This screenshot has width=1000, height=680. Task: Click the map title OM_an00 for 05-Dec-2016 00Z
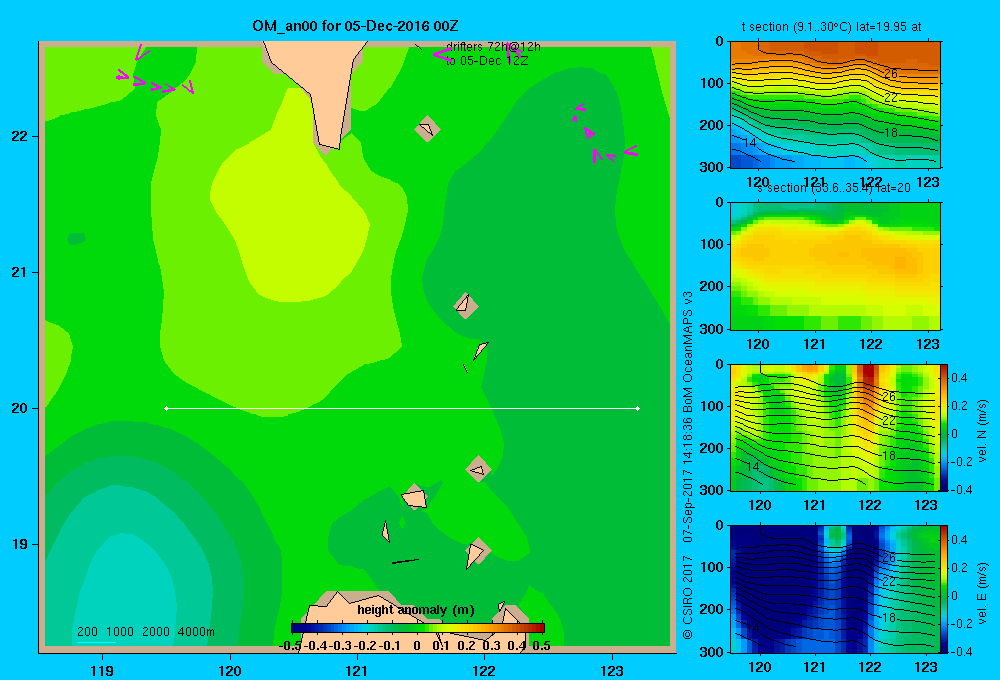(355, 26)
